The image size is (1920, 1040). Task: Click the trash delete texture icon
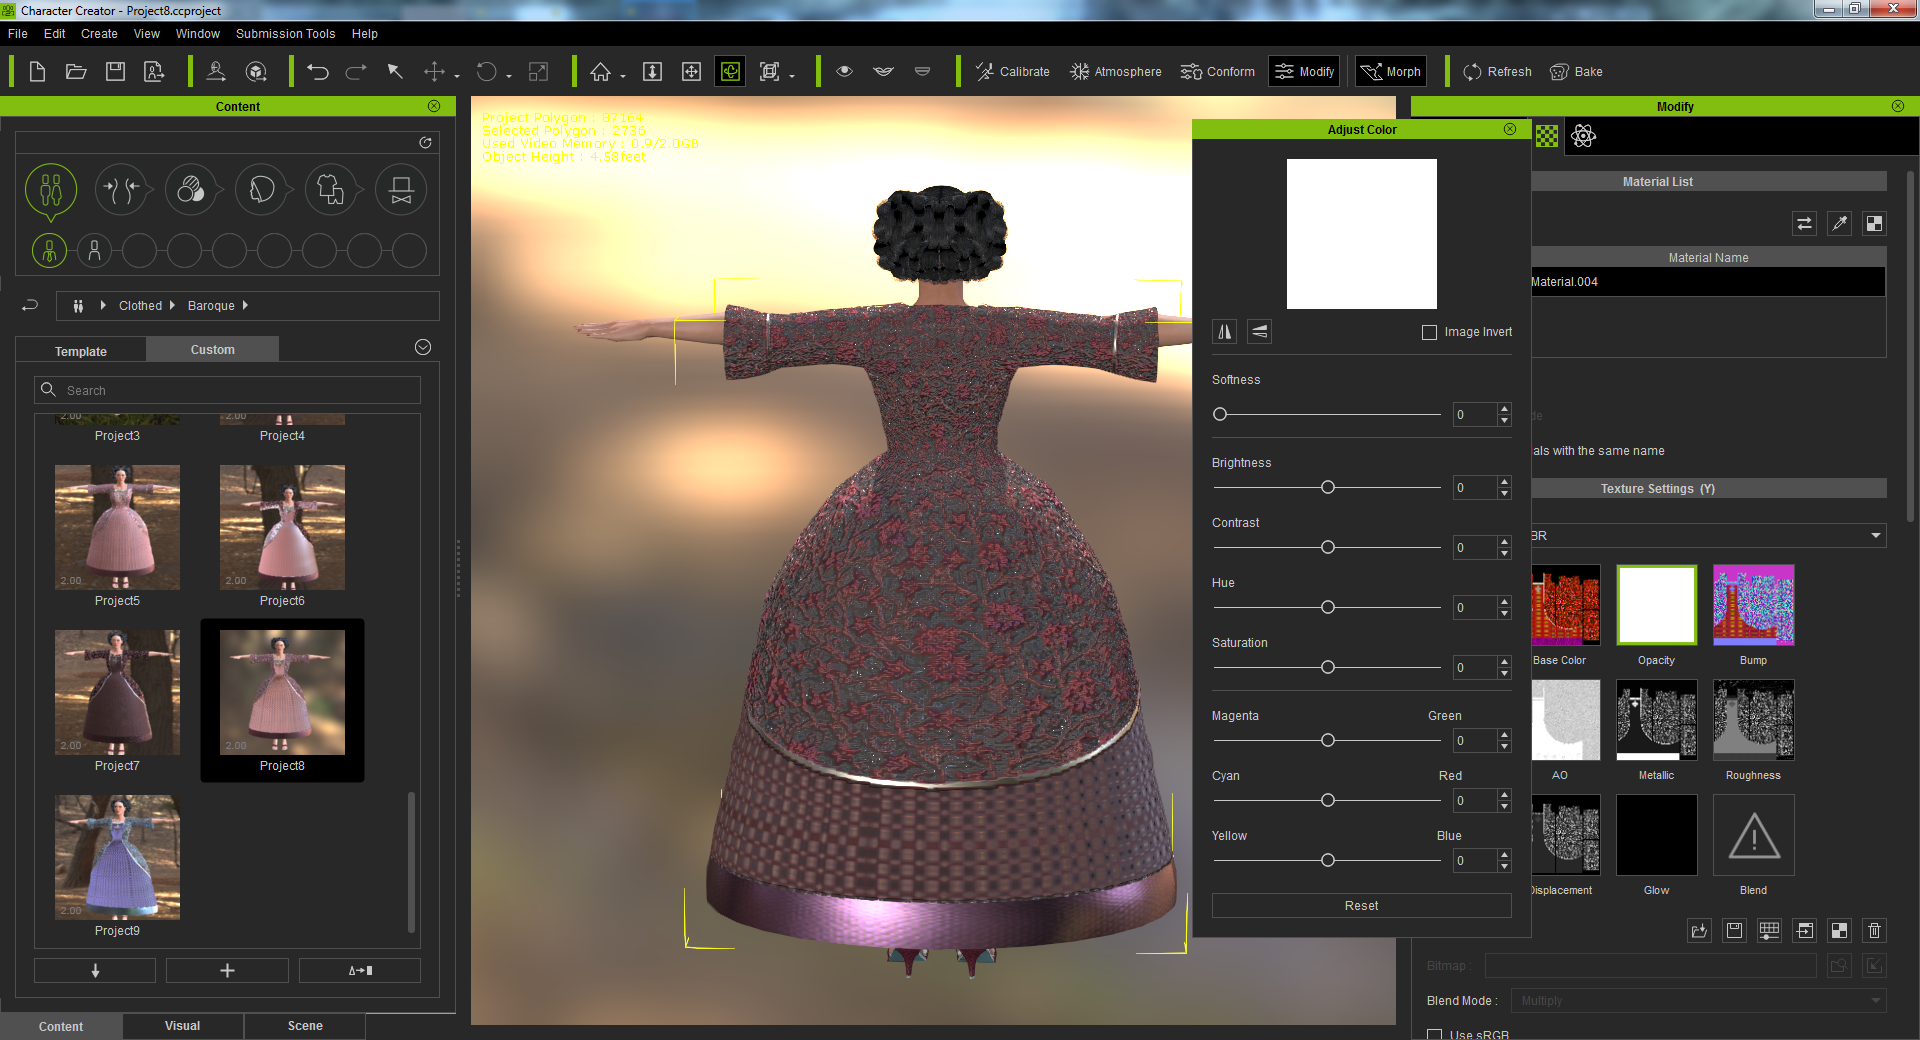(x=1874, y=931)
